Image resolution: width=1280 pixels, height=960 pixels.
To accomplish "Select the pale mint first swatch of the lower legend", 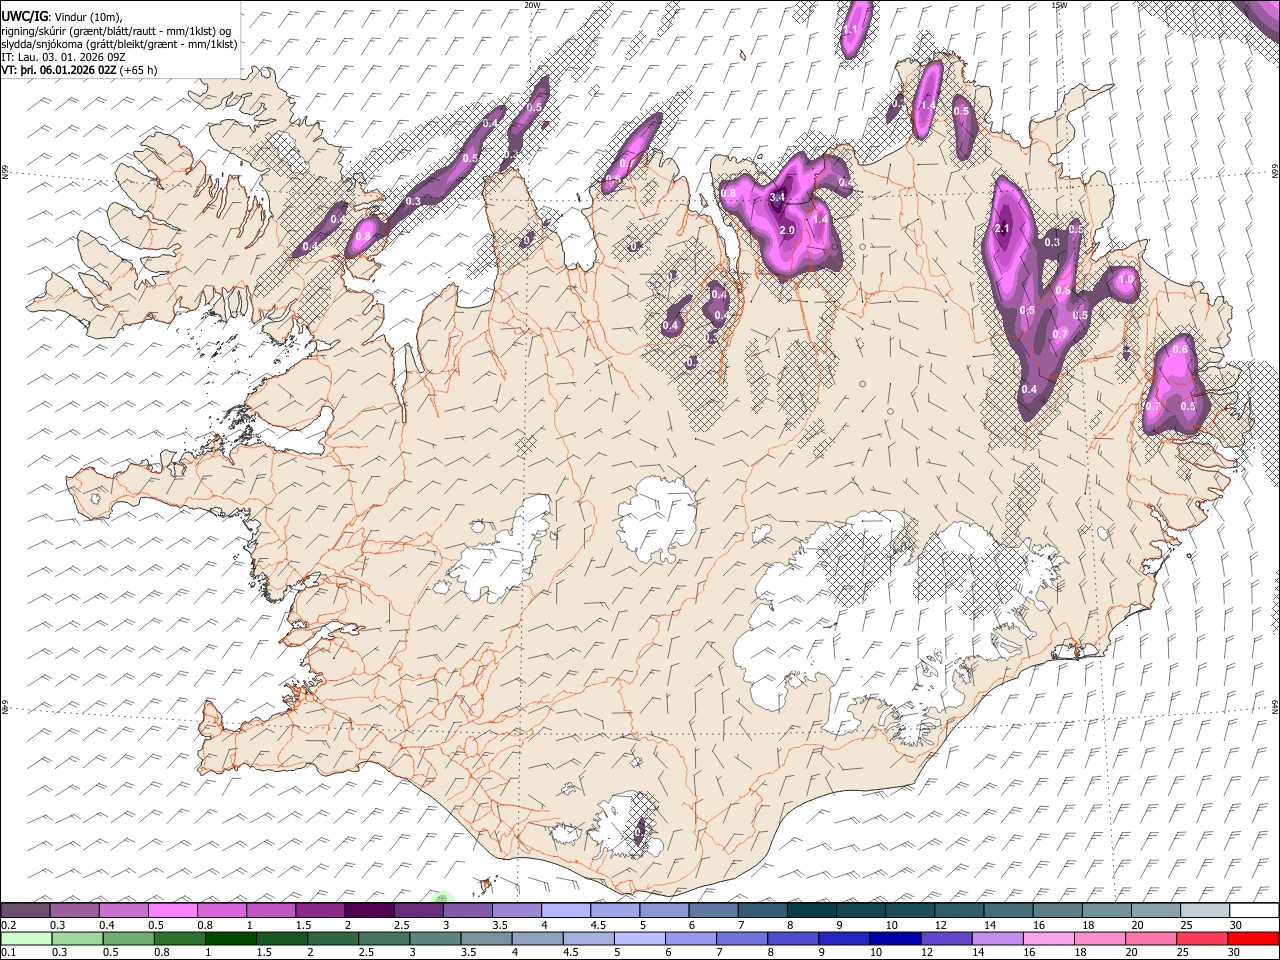I will click(25, 938).
